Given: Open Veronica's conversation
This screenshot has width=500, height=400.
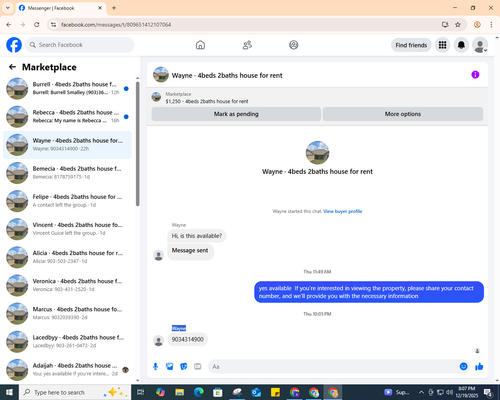Looking at the screenshot, I should click(x=67, y=285).
